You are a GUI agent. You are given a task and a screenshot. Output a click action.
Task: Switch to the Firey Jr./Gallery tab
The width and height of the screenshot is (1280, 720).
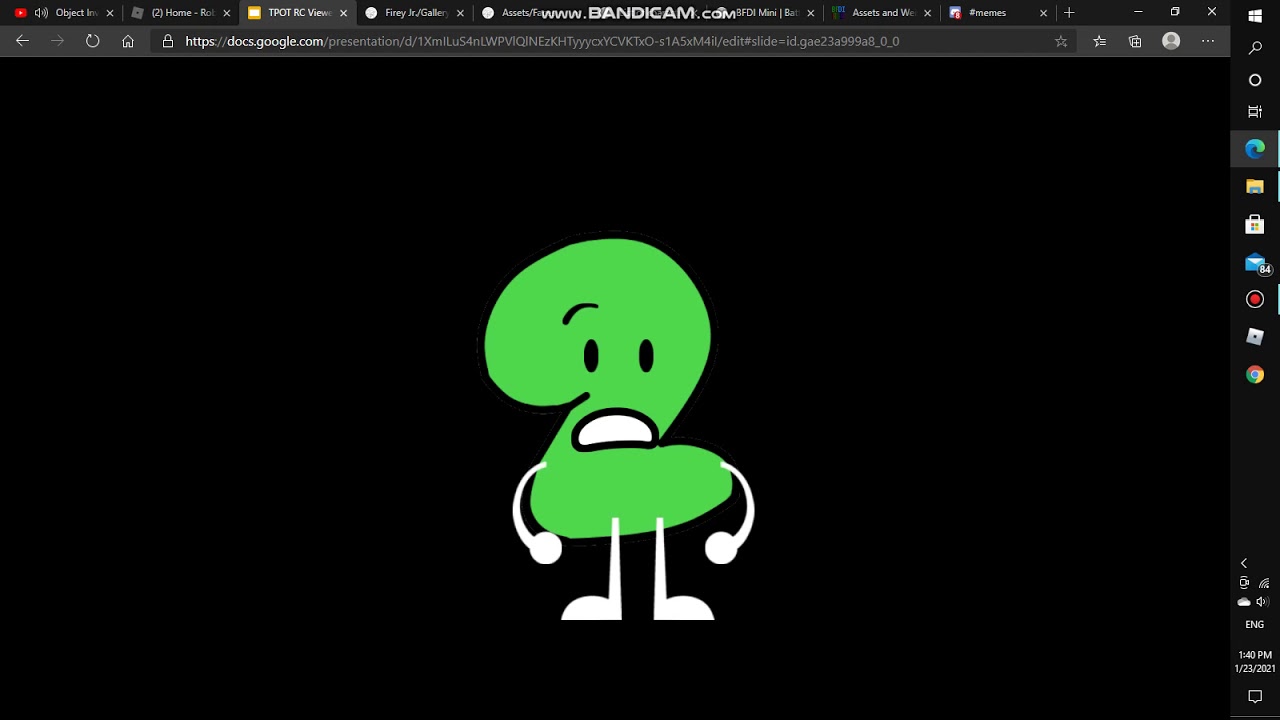415,13
